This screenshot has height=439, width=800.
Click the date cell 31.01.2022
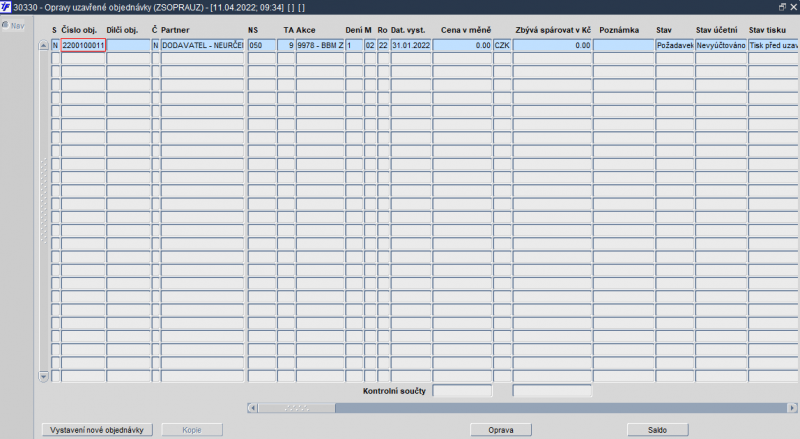[411, 45]
